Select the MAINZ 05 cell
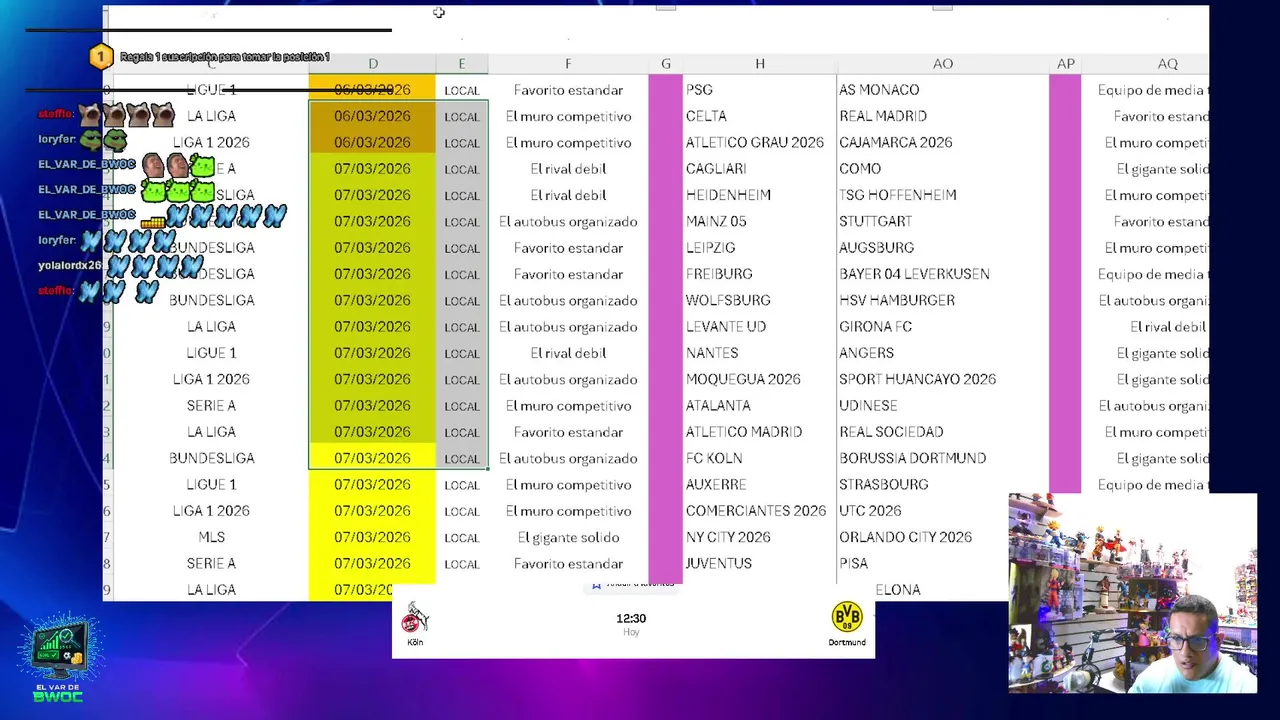Viewport: 1280px width, 720px height. click(760, 221)
